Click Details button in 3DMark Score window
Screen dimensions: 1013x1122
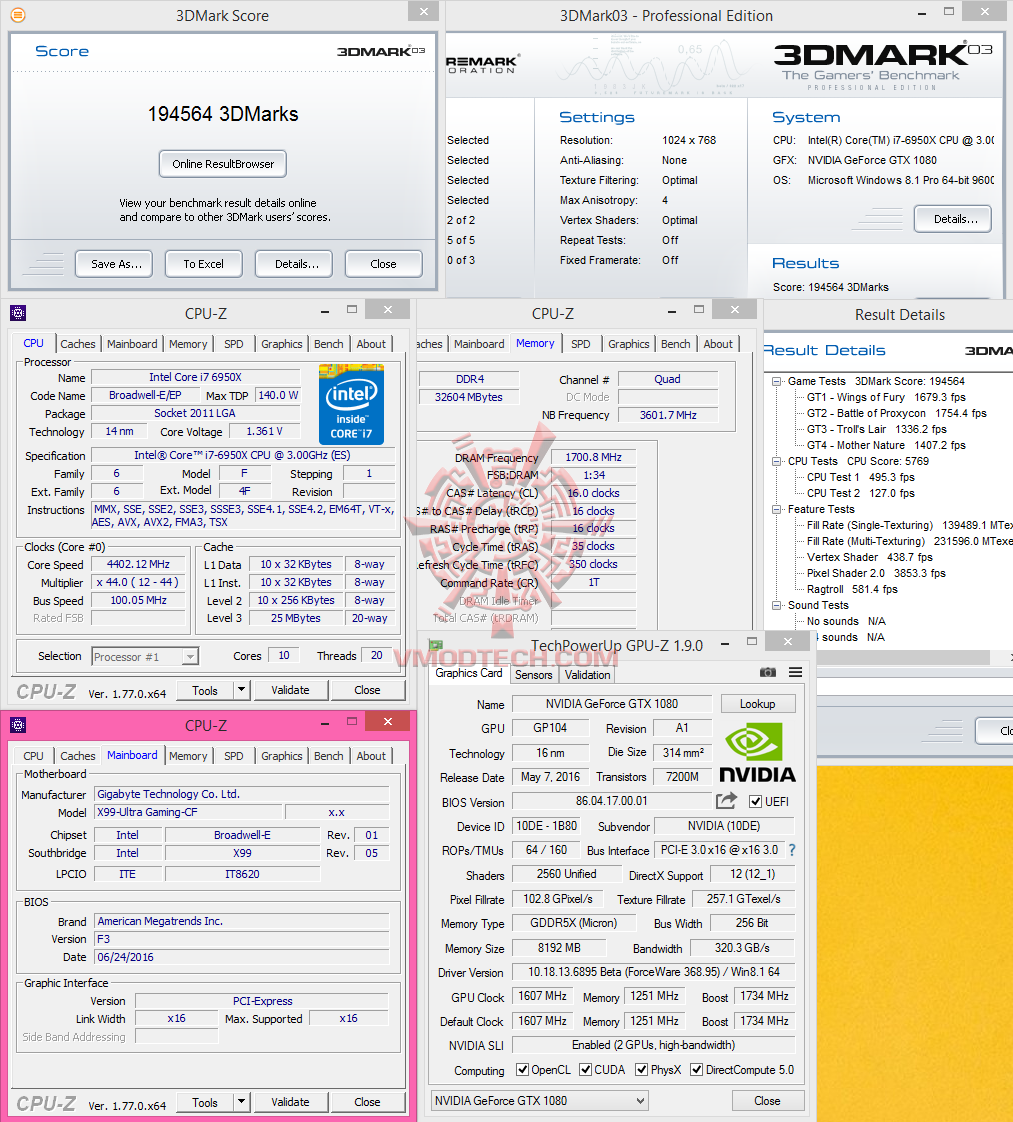(296, 264)
